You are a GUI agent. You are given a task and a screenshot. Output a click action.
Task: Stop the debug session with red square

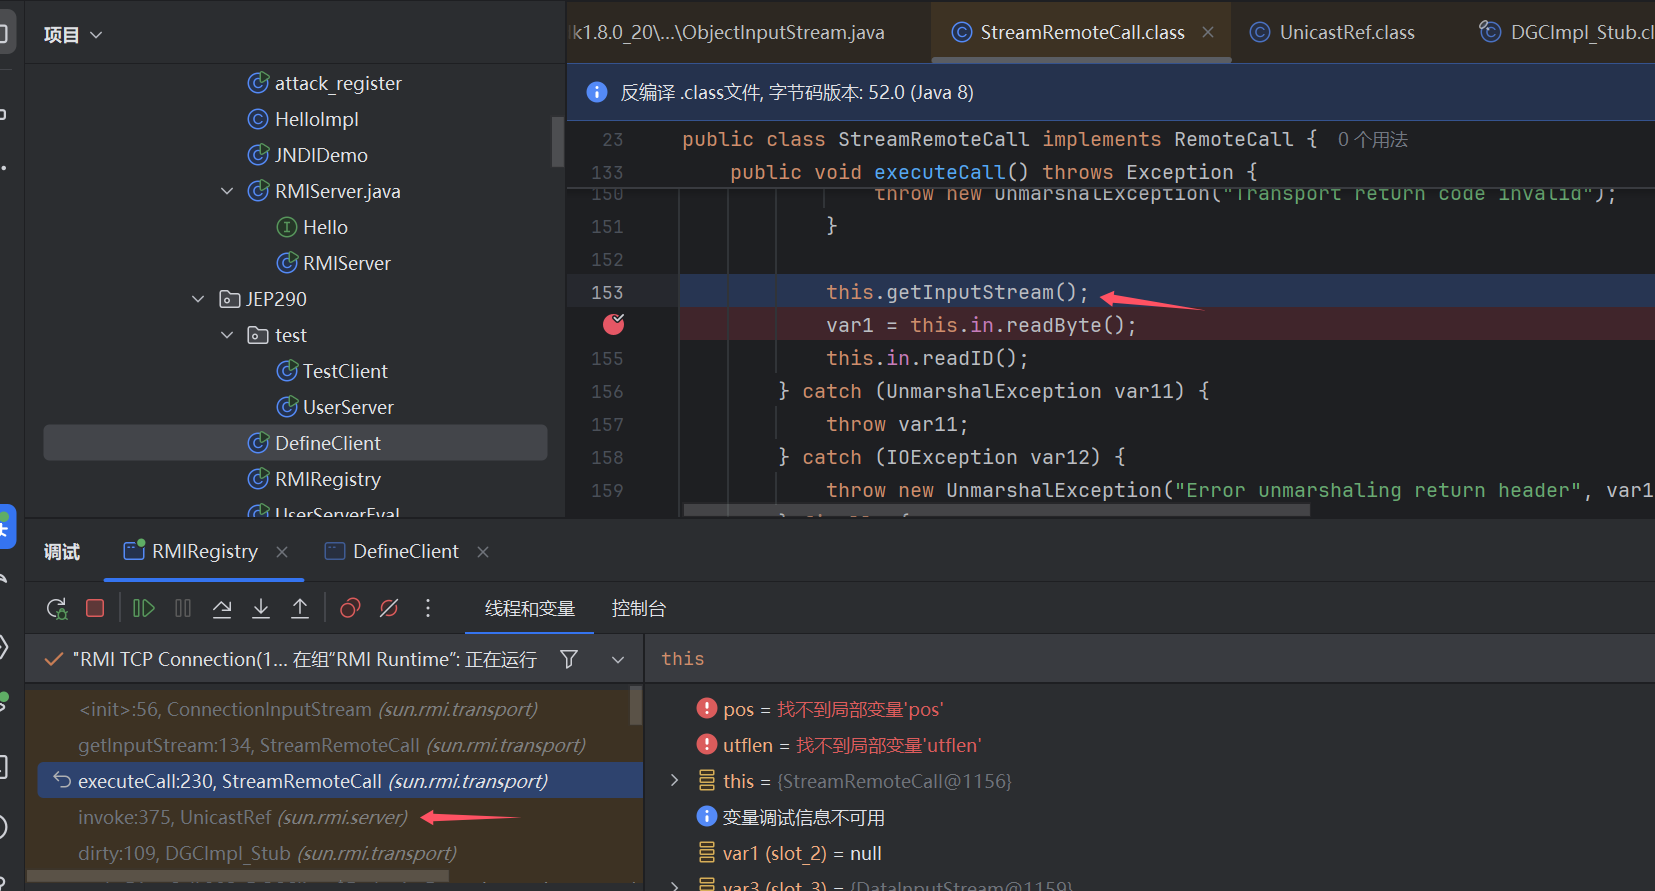coord(95,608)
